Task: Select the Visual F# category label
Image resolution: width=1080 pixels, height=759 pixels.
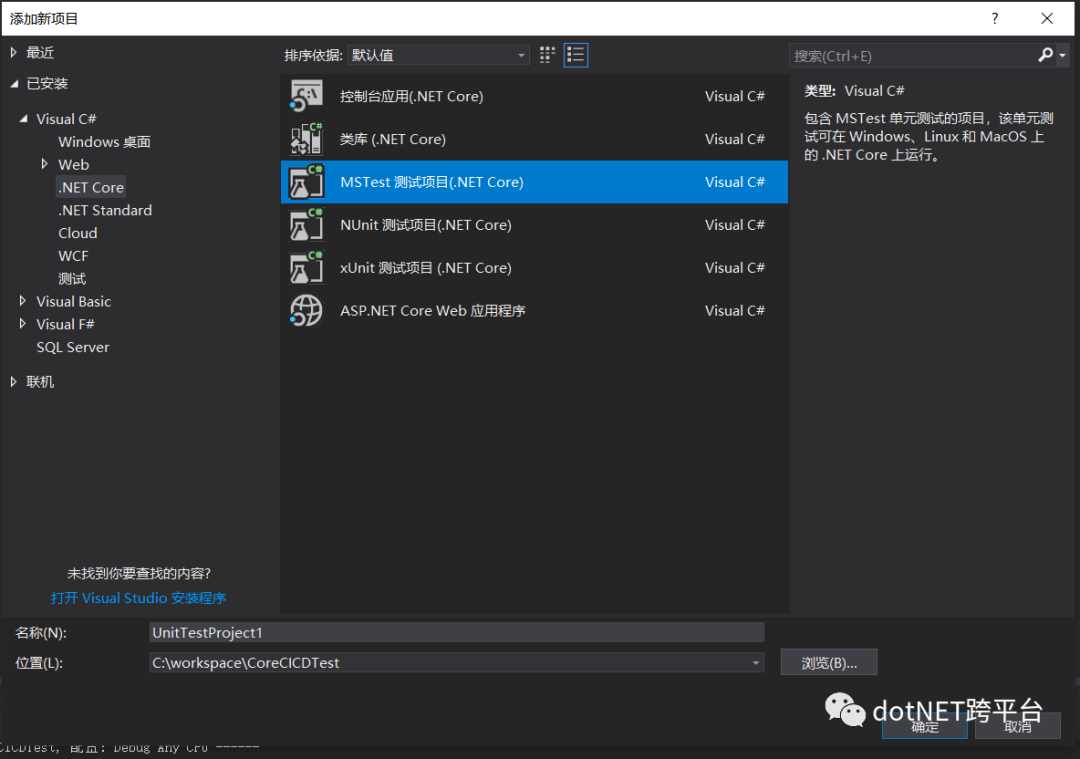Action: (65, 324)
